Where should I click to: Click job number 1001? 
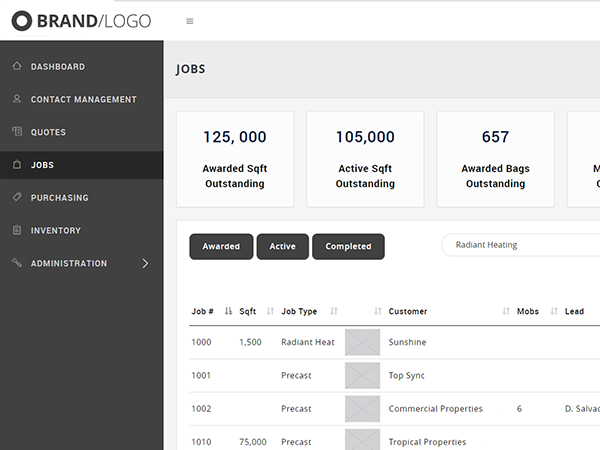(x=201, y=375)
